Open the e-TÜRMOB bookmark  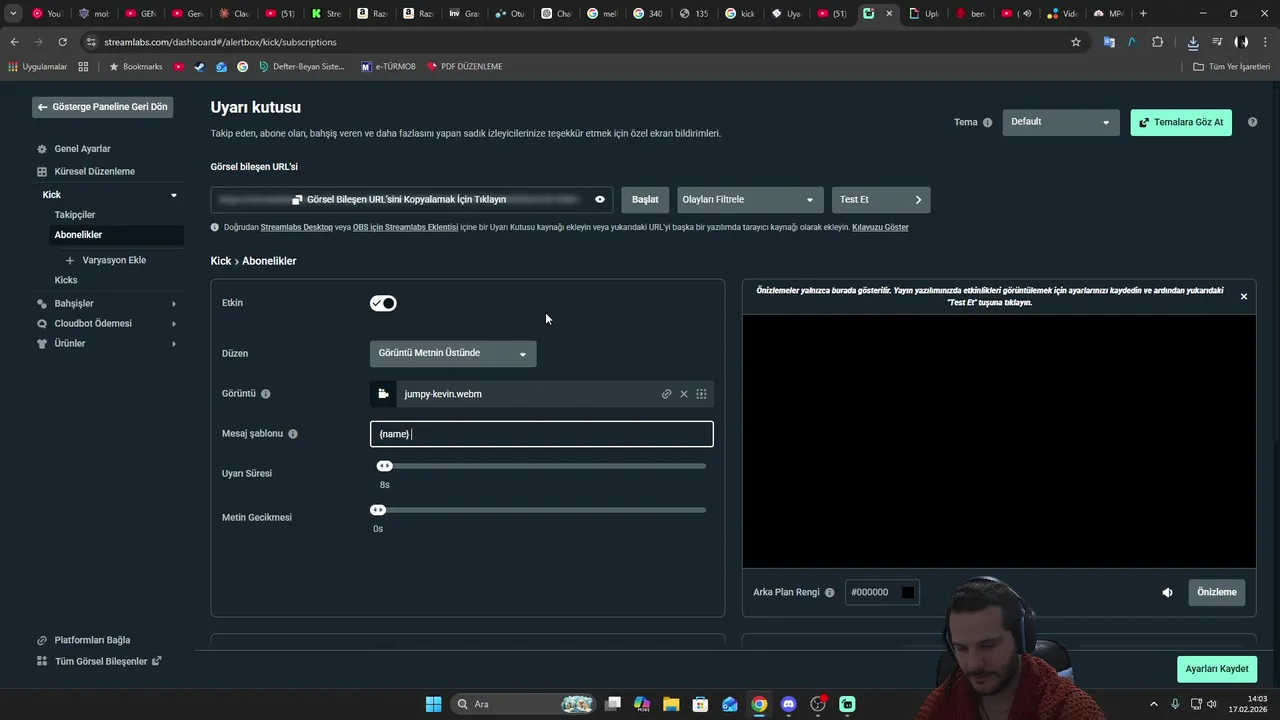coord(388,67)
